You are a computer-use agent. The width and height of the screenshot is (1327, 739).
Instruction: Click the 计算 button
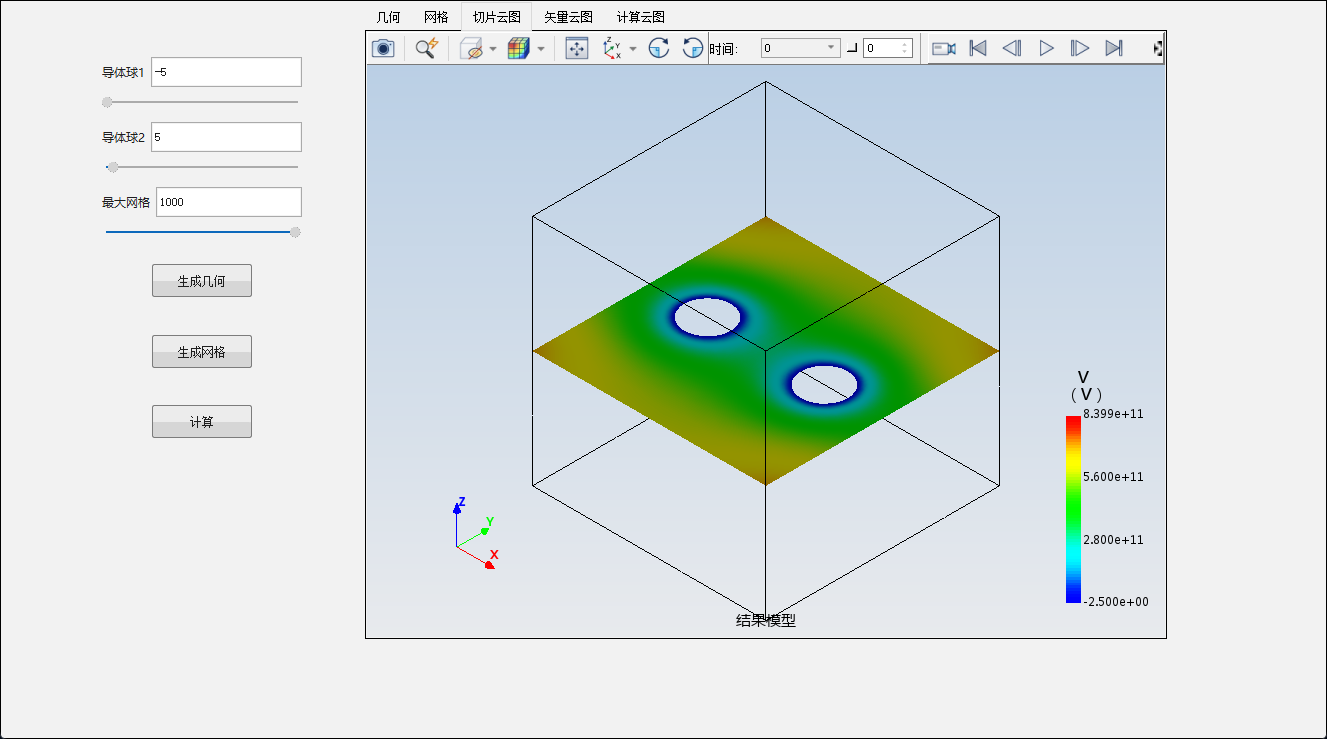coord(202,422)
